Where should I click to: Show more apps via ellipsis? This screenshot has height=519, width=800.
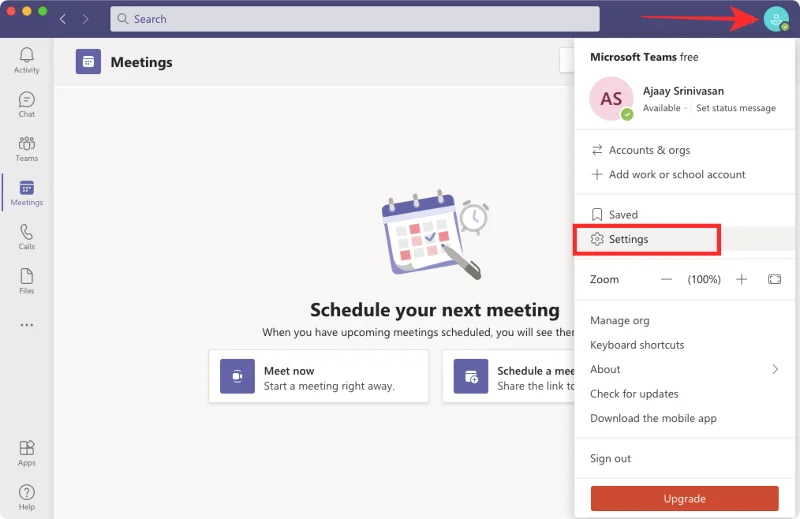pyautogui.click(x=27, y=324)
